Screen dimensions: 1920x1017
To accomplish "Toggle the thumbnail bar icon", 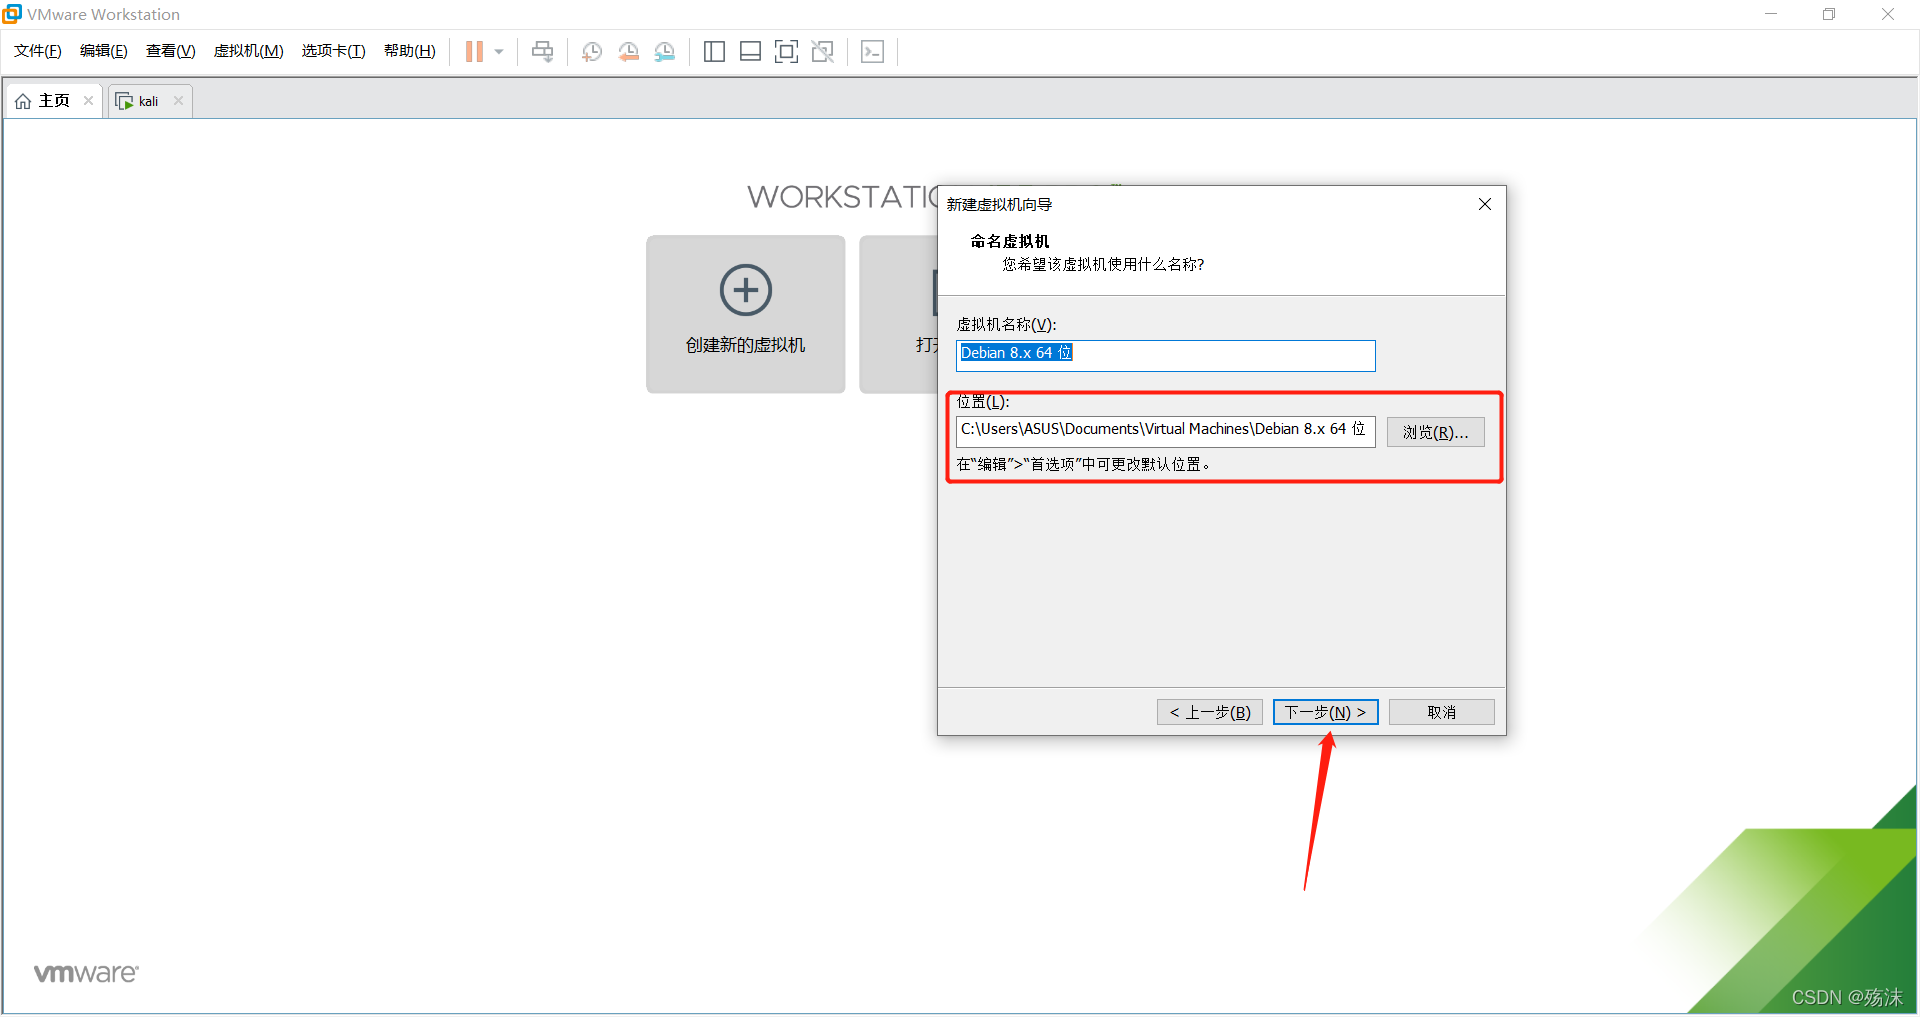I will tap(750, 52).
